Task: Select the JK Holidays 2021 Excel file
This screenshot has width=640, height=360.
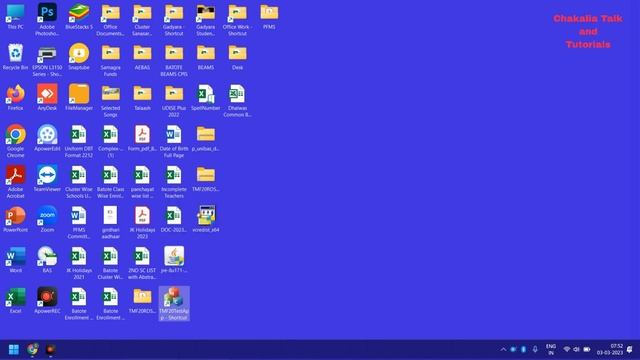Action: [x=79, y=263]
